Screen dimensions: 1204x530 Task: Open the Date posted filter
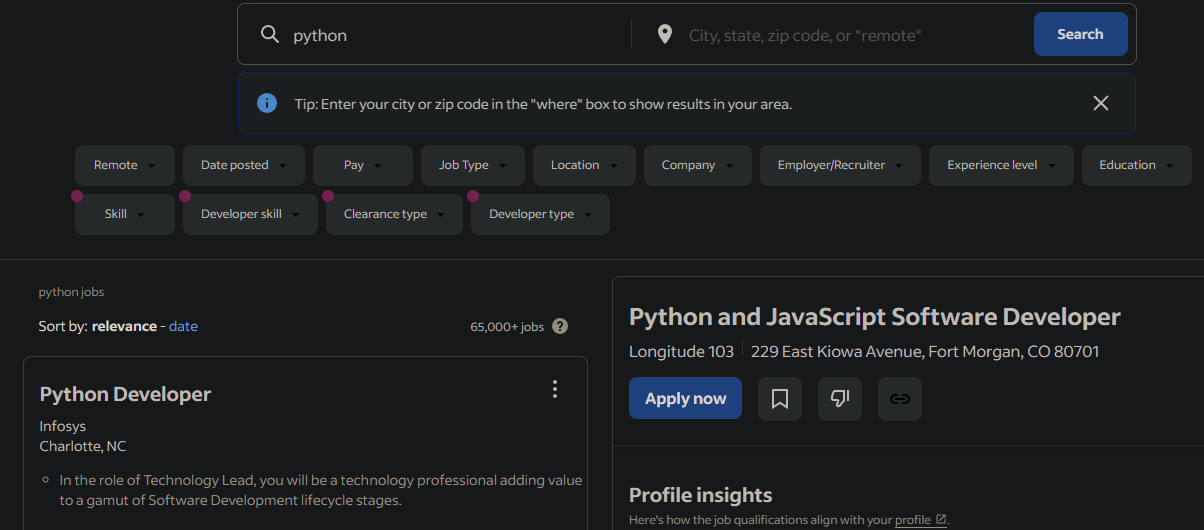pos(244,165)
